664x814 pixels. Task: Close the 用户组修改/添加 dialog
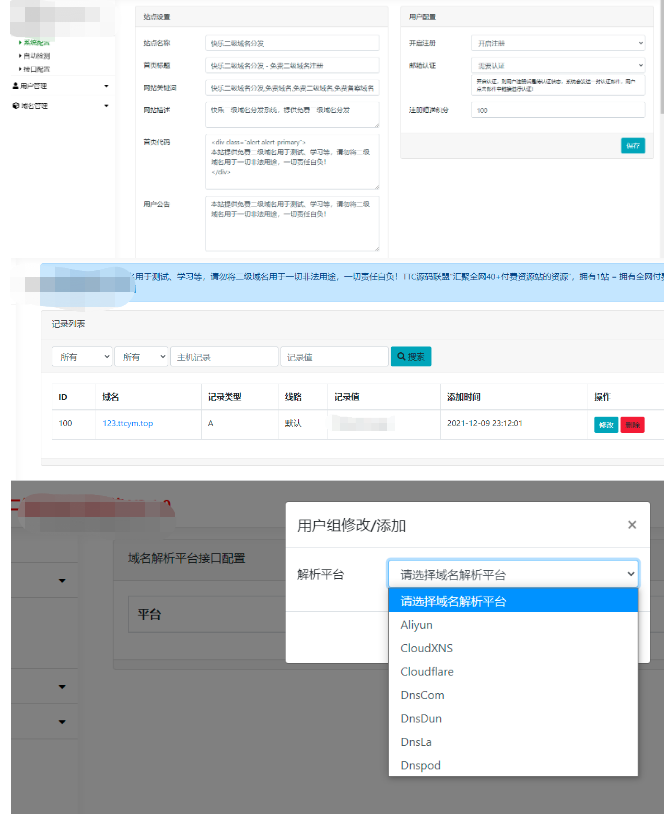coord(631,524)
